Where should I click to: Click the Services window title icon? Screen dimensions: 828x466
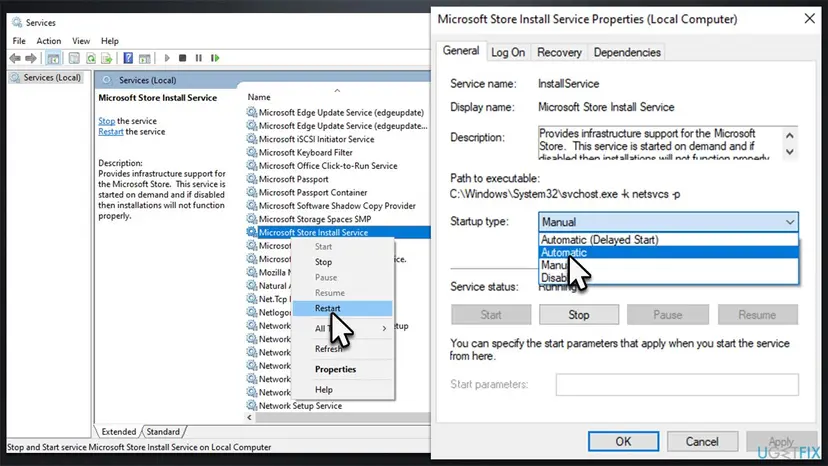[x=17, y=22]
